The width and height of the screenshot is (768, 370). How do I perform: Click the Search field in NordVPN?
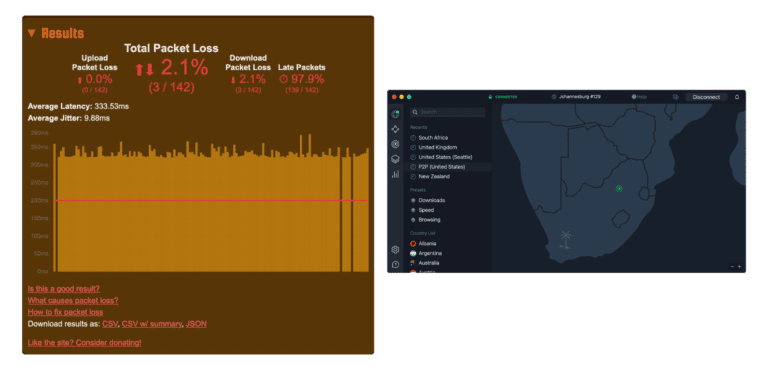tap(448, 112)
